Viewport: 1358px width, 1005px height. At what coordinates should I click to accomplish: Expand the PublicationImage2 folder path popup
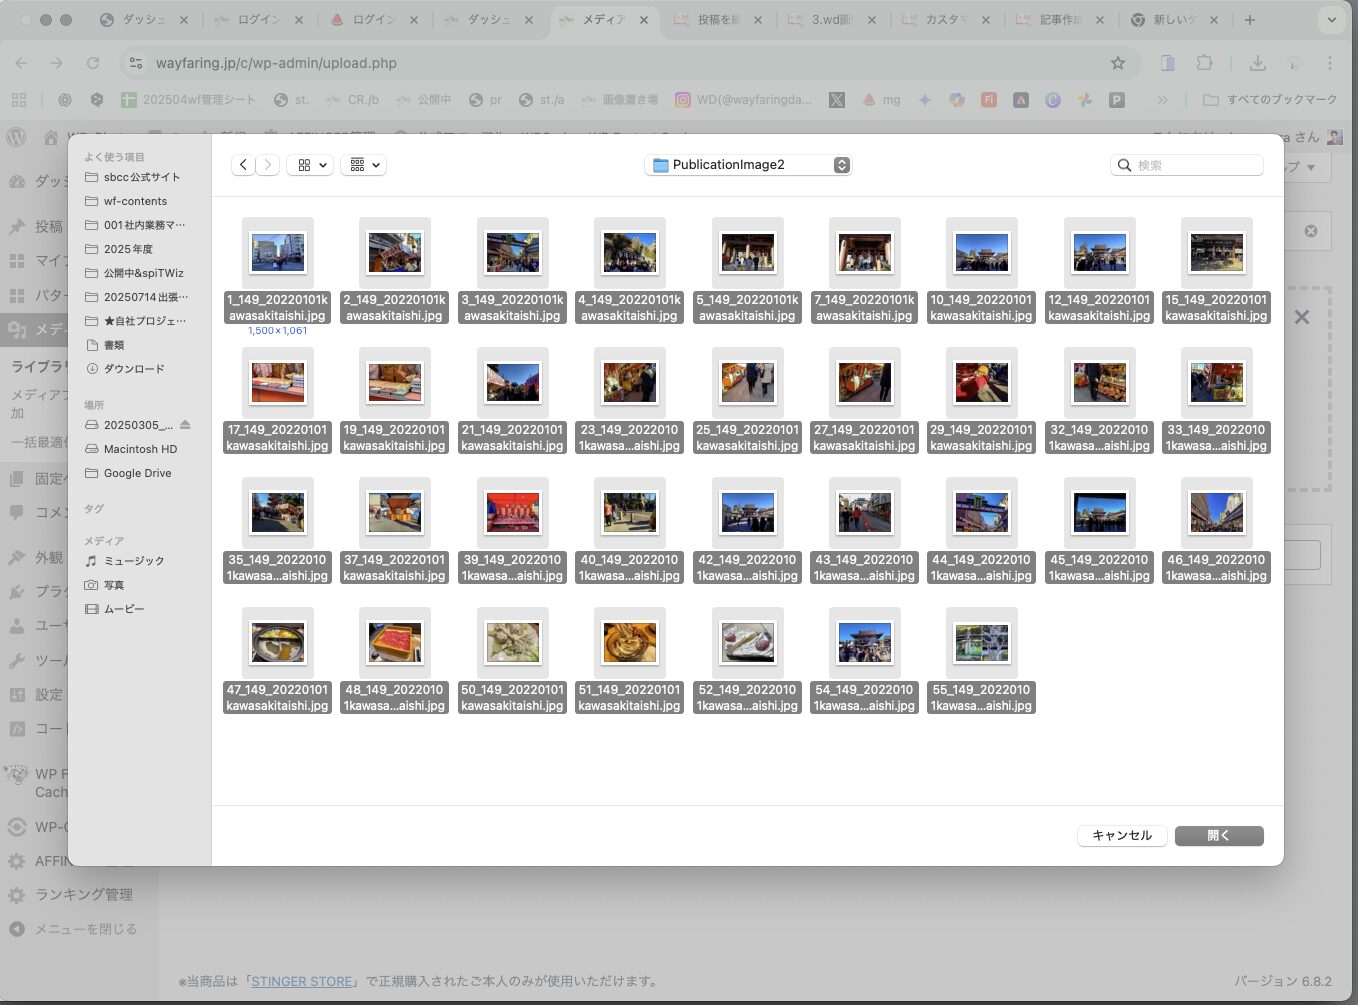[x=842, y=165]
